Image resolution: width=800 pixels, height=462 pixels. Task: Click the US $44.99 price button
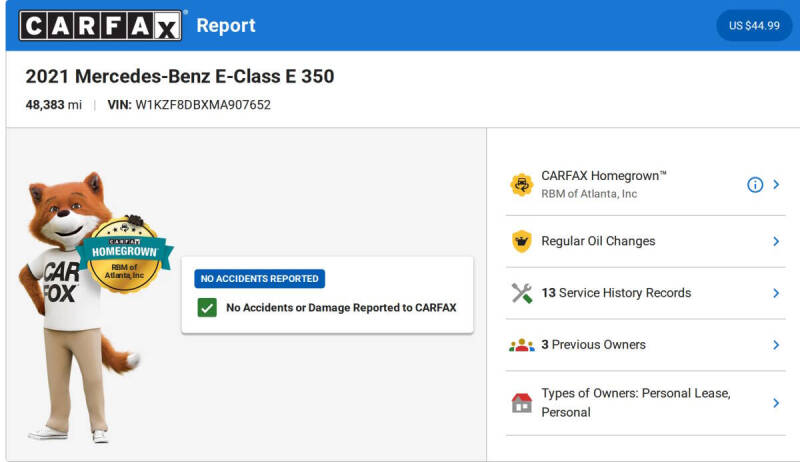click(x=754, y=25)
